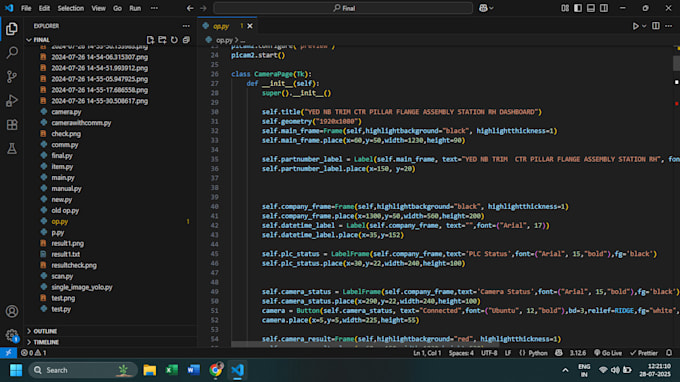Screen dimensions: 680x382
Task: Refresh the Explorer file list
Action: tap(174, 40)
